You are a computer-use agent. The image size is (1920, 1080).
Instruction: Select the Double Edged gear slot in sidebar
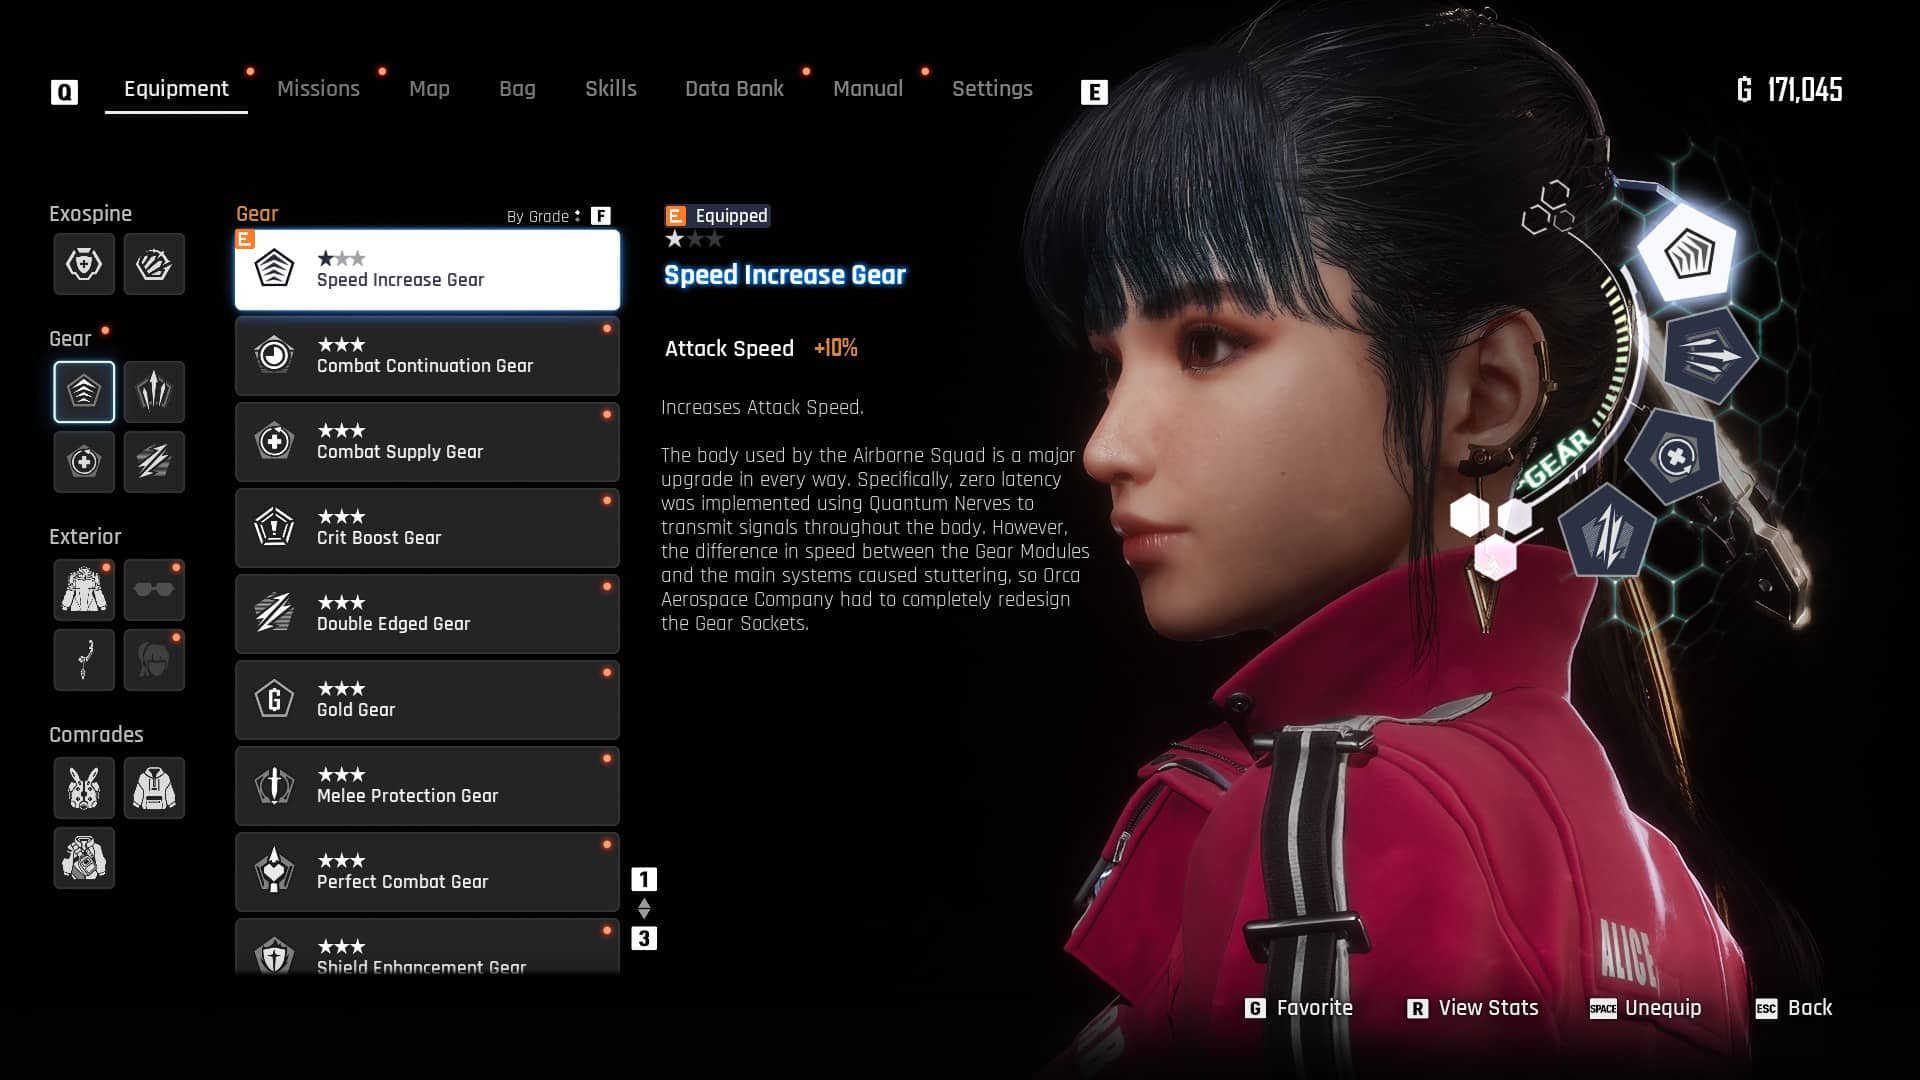154,462
